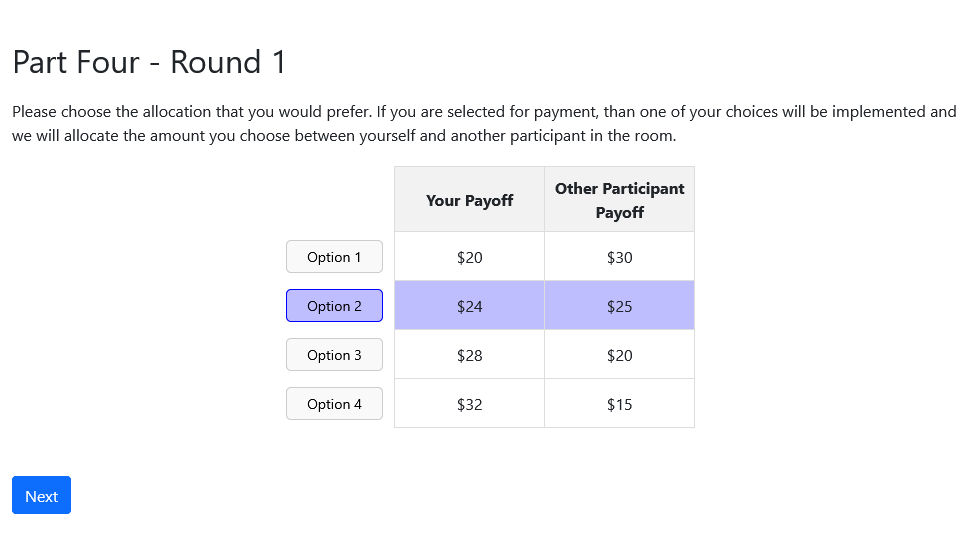The width and height of the screenshot is (970, 554).
Task: Click the highlighted $25 payoff cell
Action: tap(619, 306)
